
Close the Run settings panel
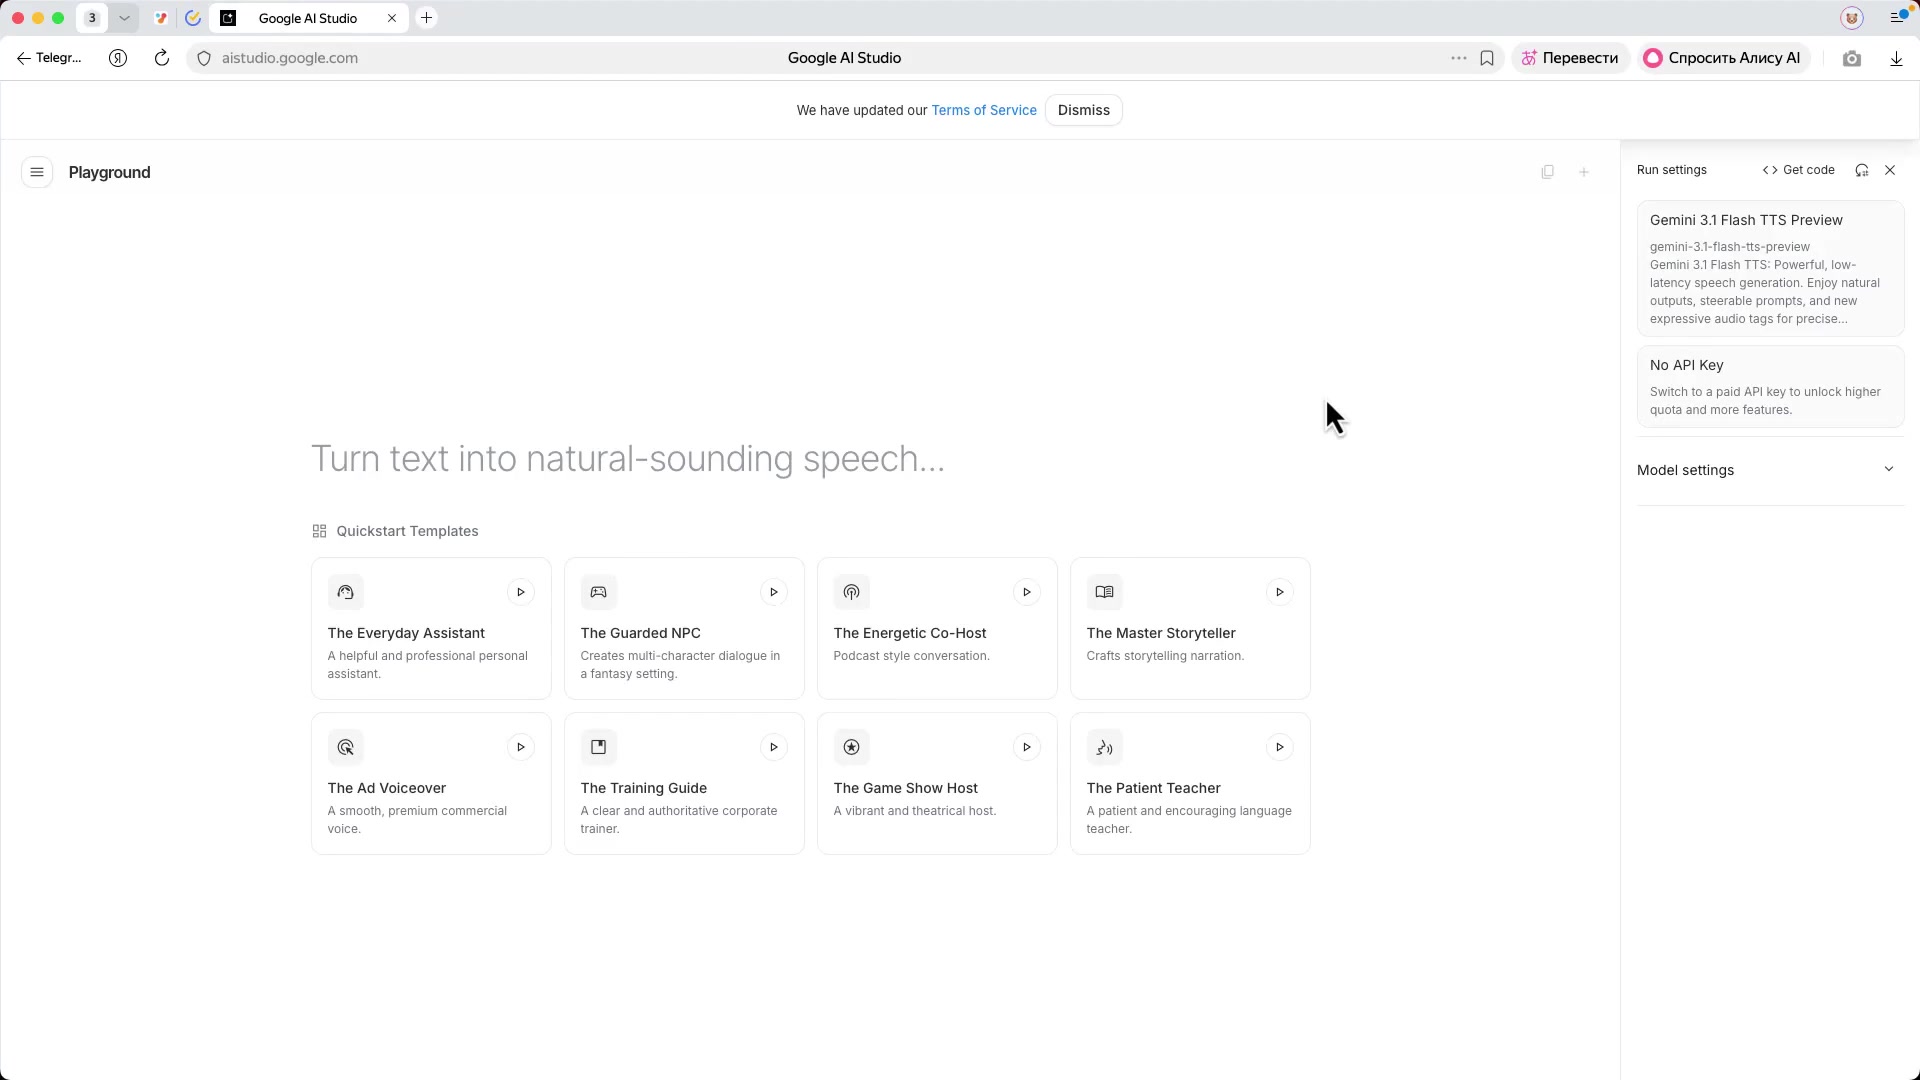(1890, 170)
